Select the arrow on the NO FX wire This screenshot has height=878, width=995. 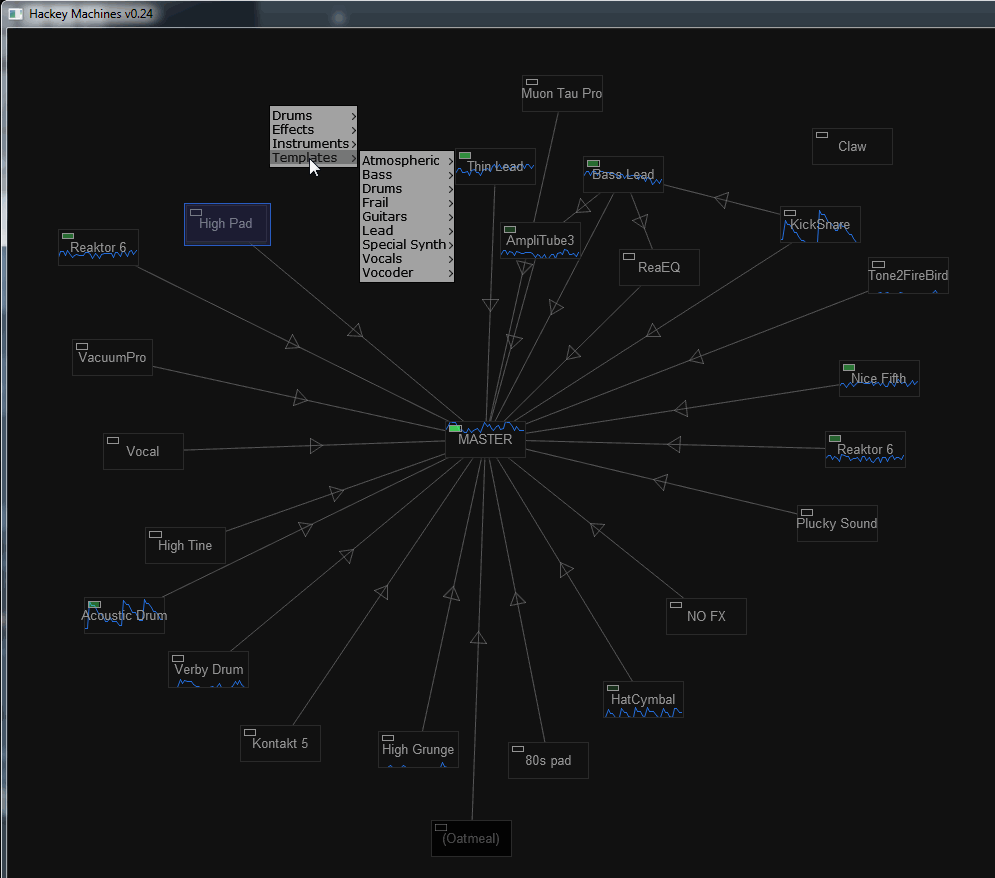597,528
